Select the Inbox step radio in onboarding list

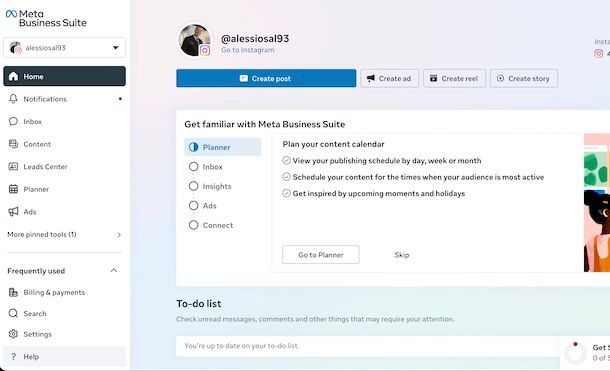pos(193,166)
